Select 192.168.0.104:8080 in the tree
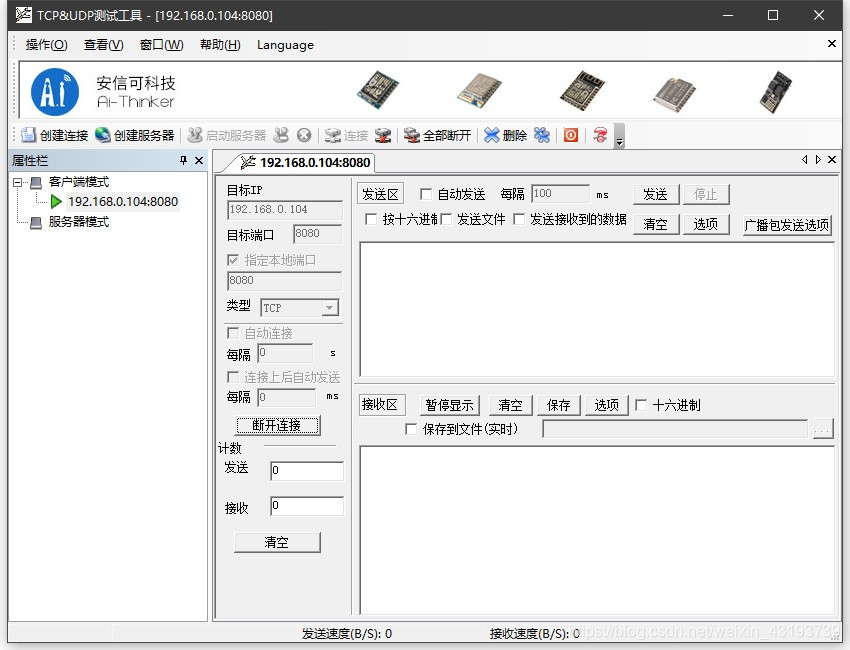850x650 pixels. click(123, 202)
